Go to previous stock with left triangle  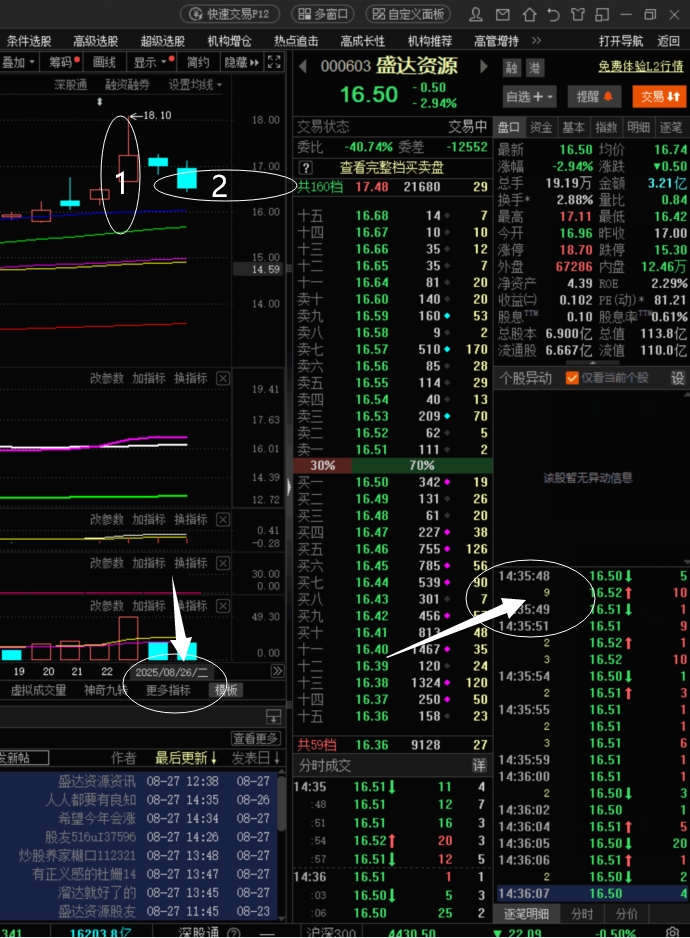(x=303, y=66)
